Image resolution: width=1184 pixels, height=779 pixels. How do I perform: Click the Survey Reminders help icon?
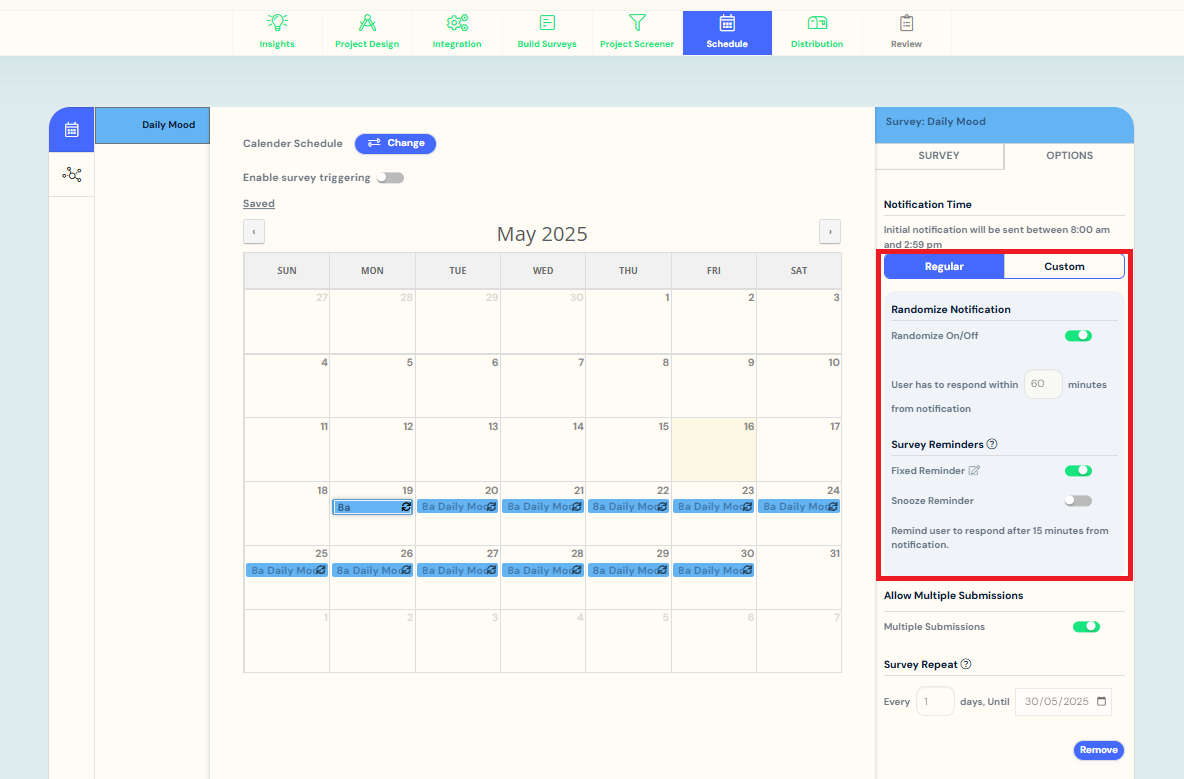pyautogui.click(x=992, y=444)
